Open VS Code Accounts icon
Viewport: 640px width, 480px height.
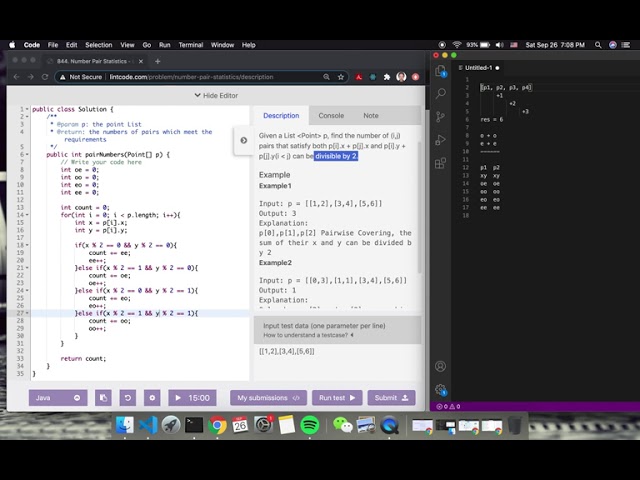440,366
